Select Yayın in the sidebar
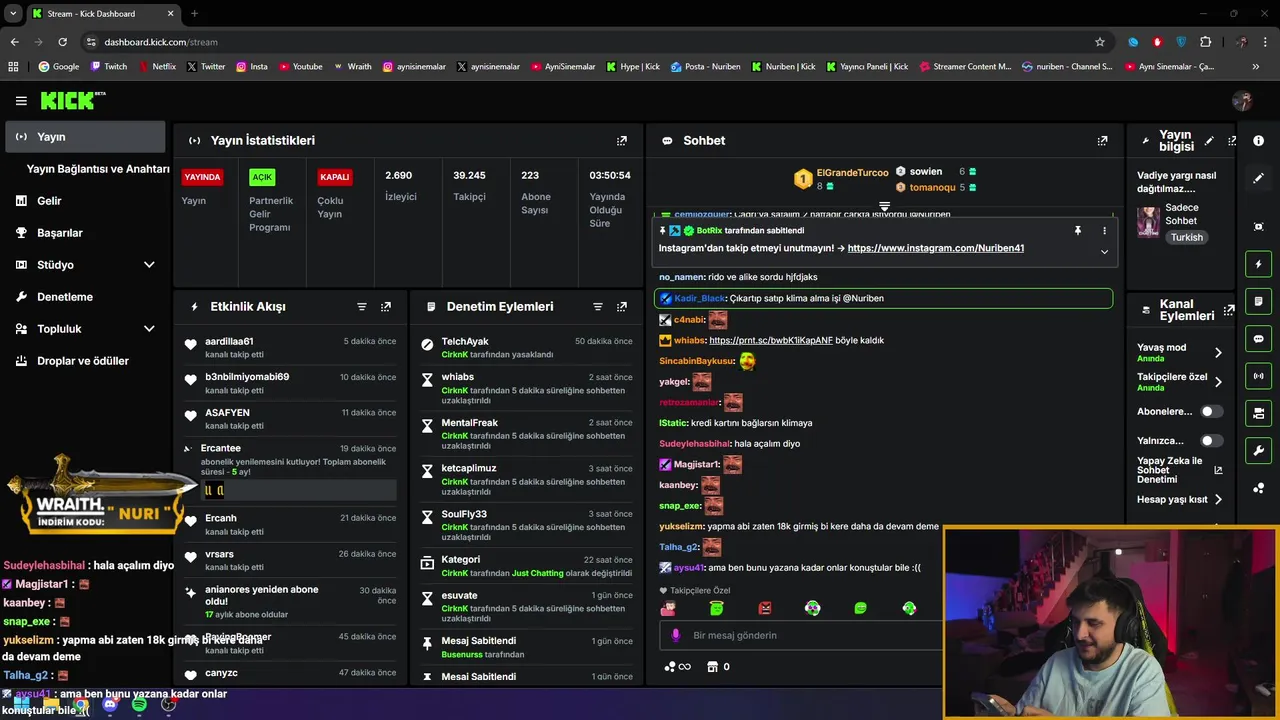The image size is (1280, 720). (x=84, y=137)
